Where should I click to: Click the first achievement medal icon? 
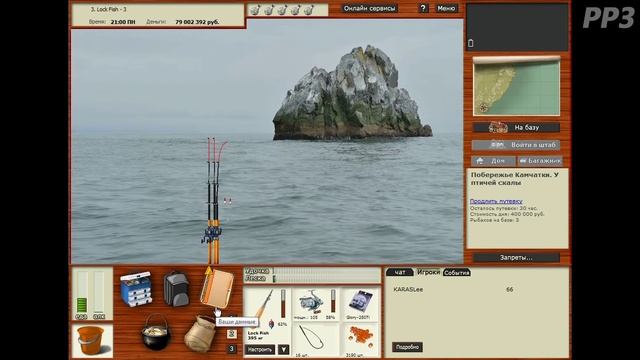[x=255, y=10]
